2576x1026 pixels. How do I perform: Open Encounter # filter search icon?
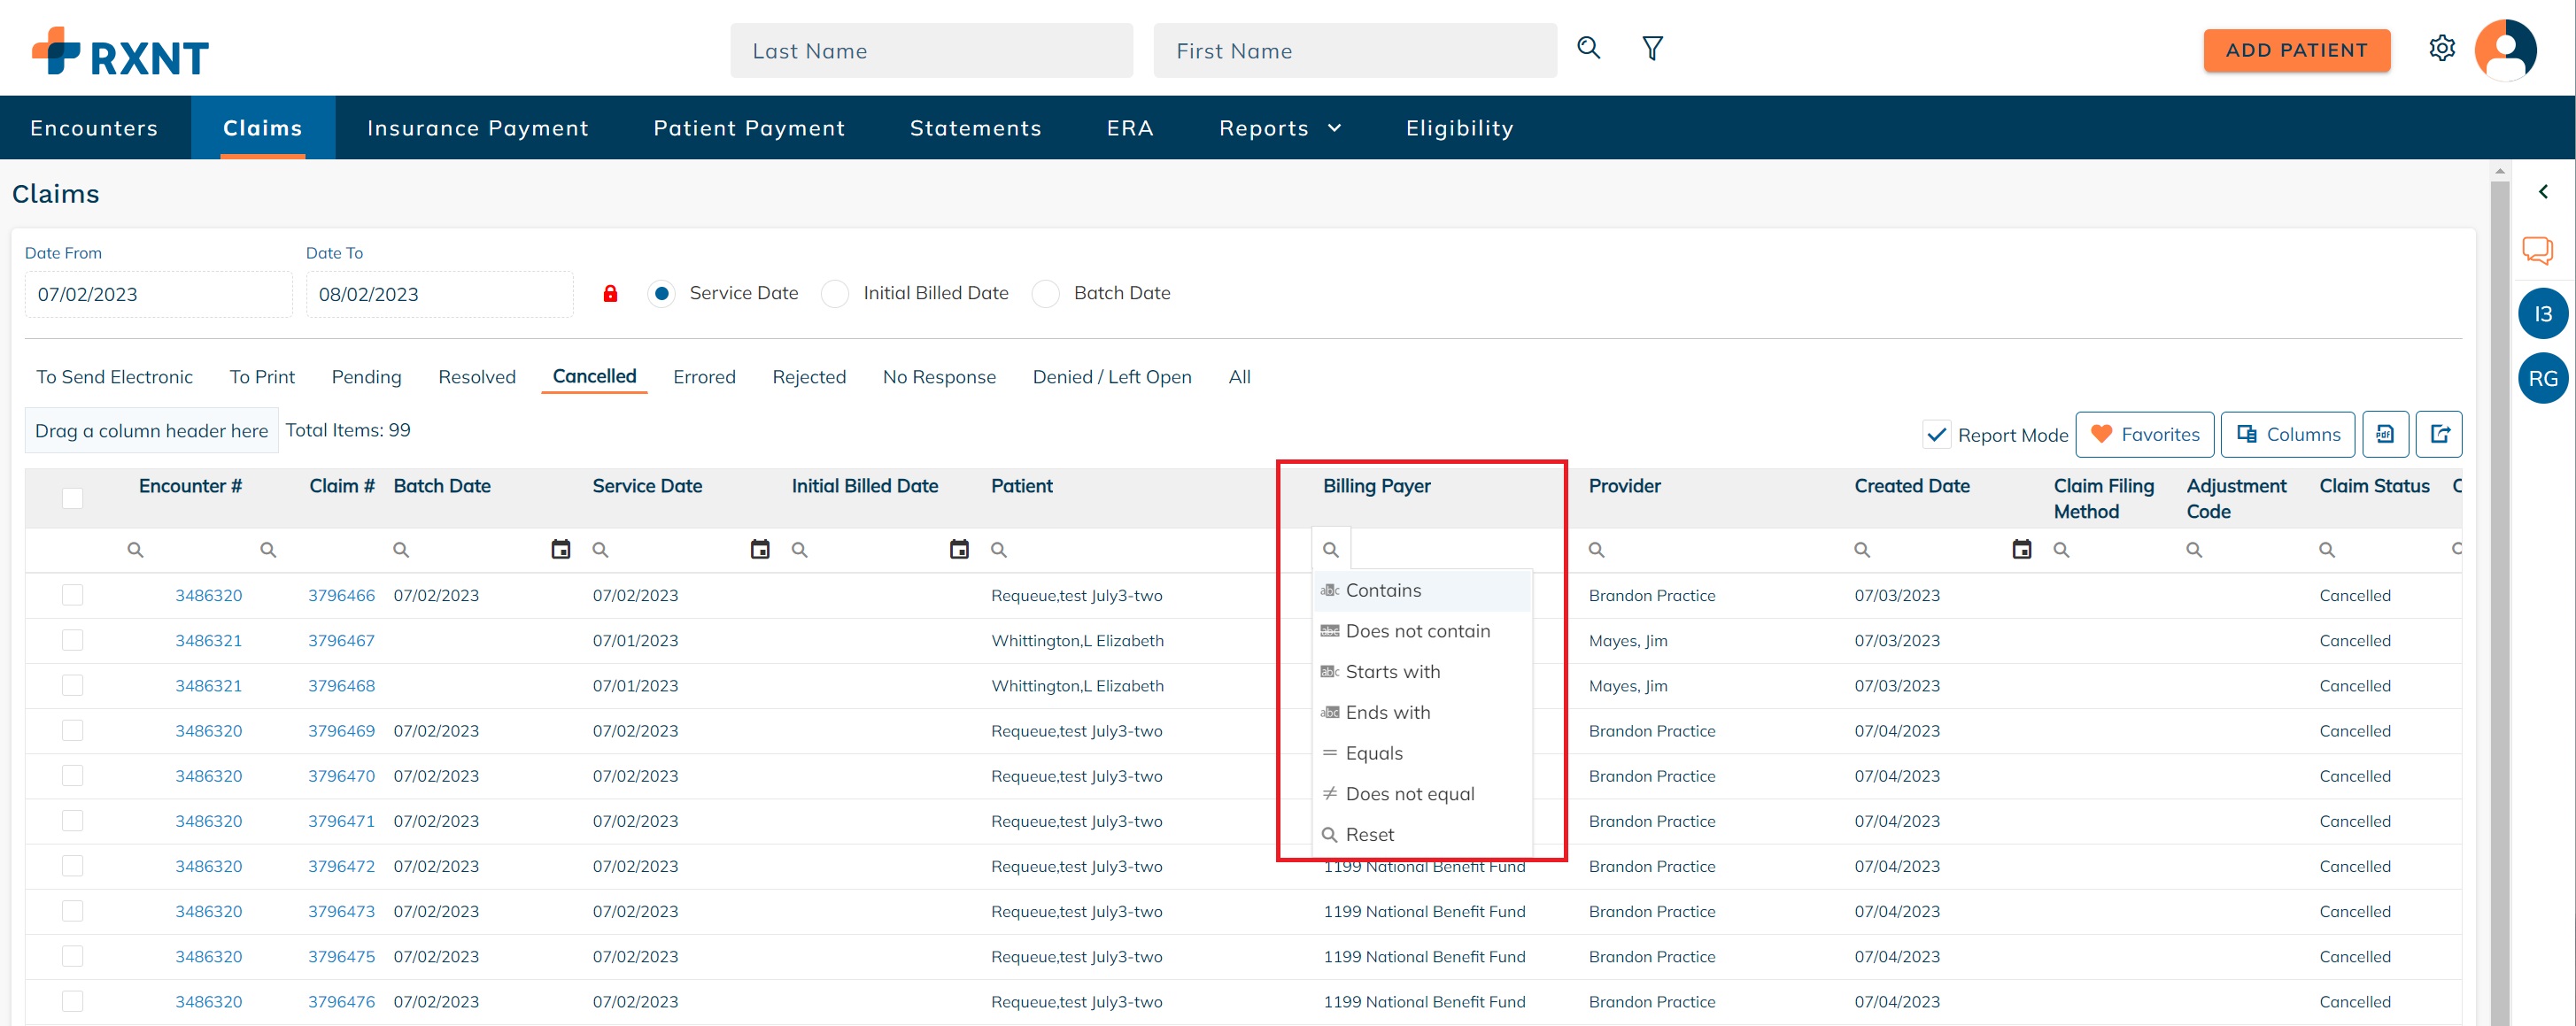pos(135,550)
